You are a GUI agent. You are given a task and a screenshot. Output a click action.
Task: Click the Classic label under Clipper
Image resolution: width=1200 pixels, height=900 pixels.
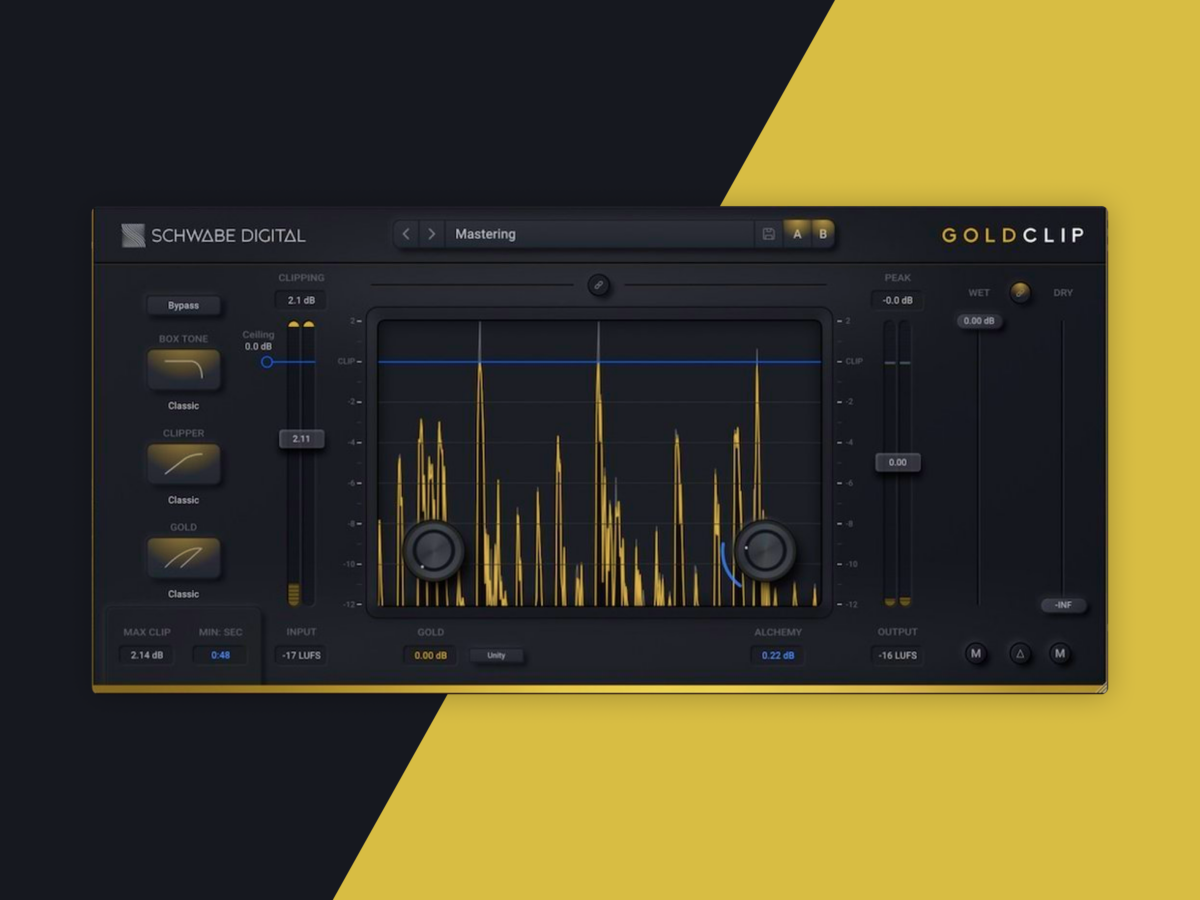point(184,500)
